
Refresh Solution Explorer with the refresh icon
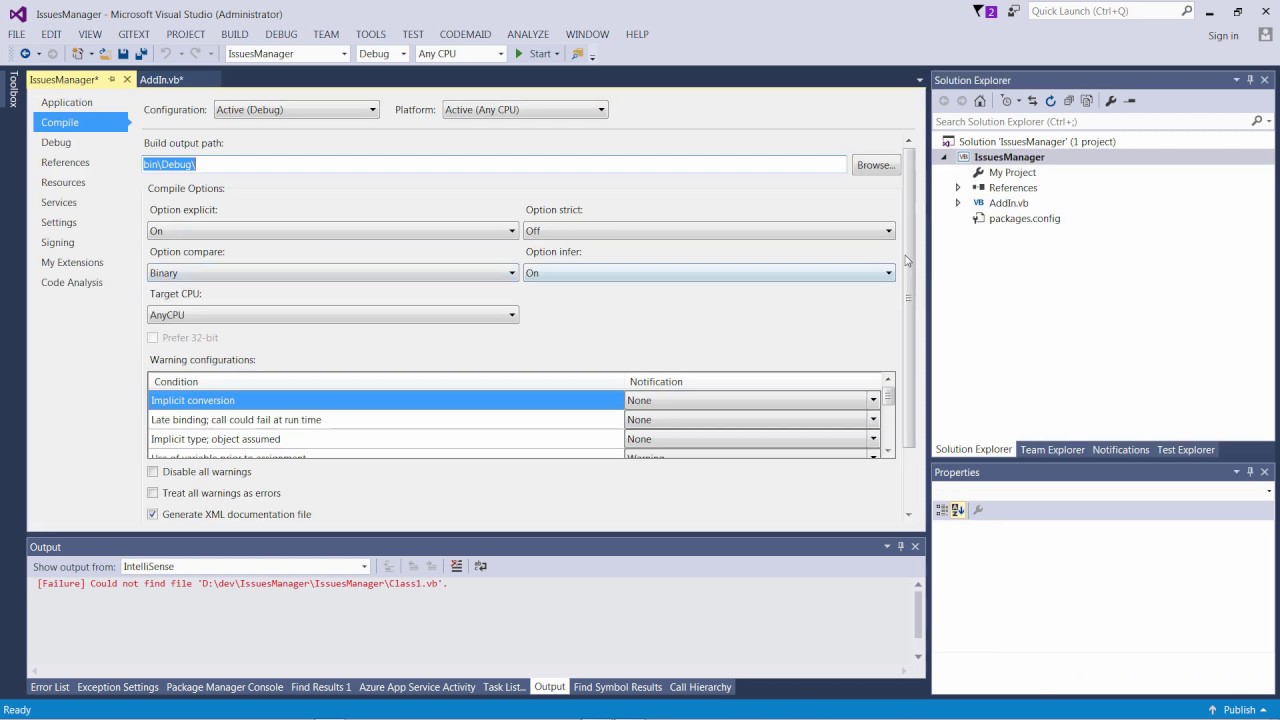click(x=1050, y=101)
